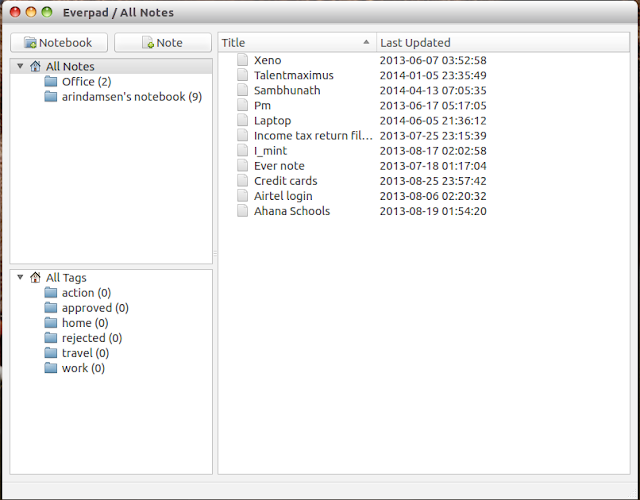Click the Xeno note page icon

242,60
